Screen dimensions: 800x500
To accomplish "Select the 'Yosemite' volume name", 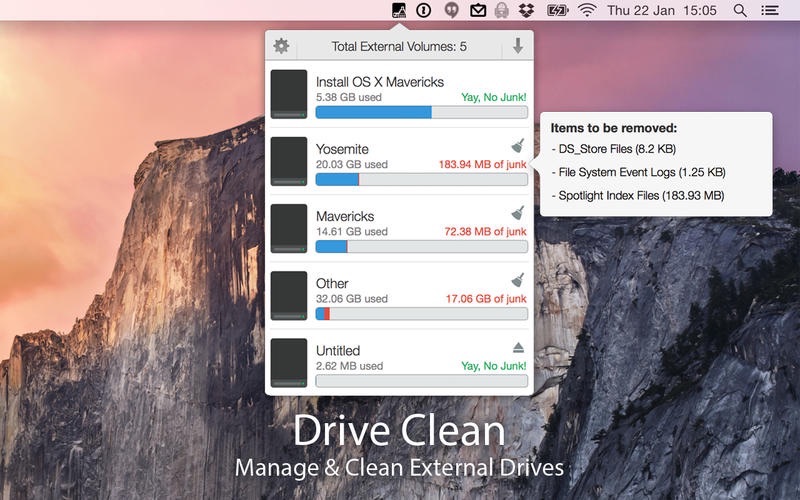I will tap(342, 149).
